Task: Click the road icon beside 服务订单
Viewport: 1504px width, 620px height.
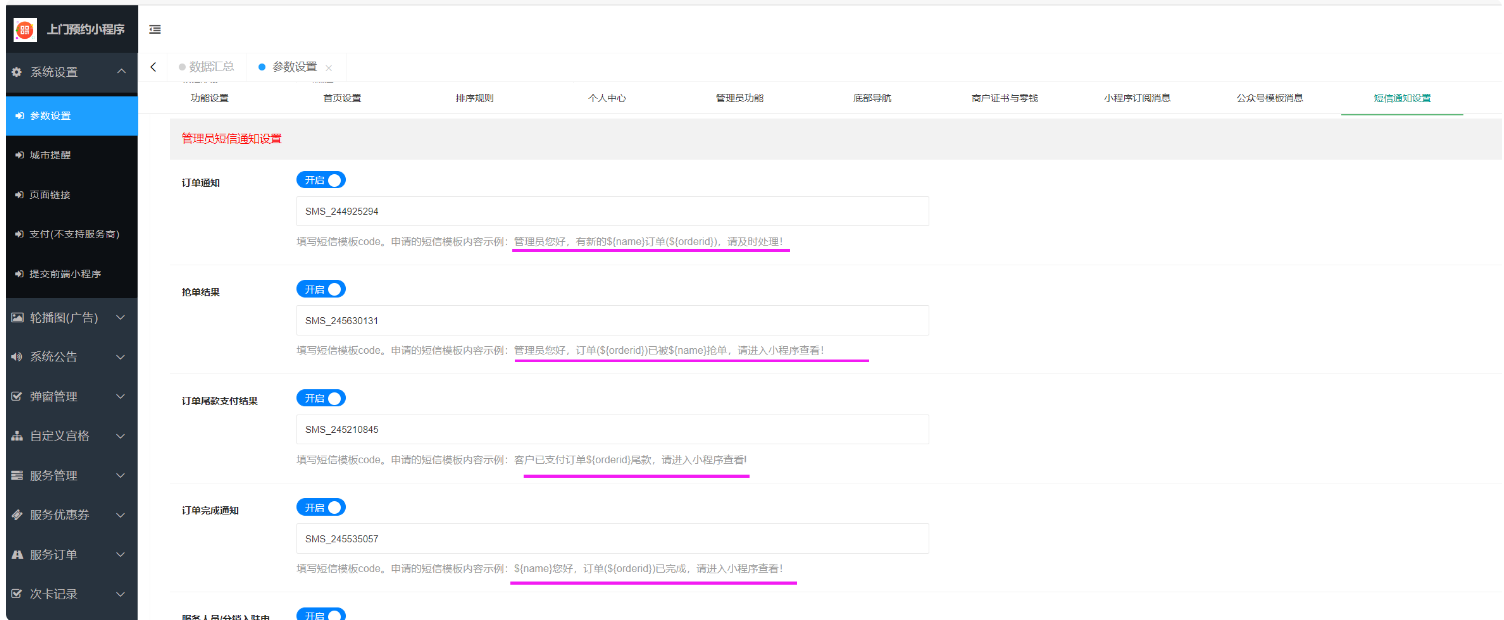Action: point(17,554)
